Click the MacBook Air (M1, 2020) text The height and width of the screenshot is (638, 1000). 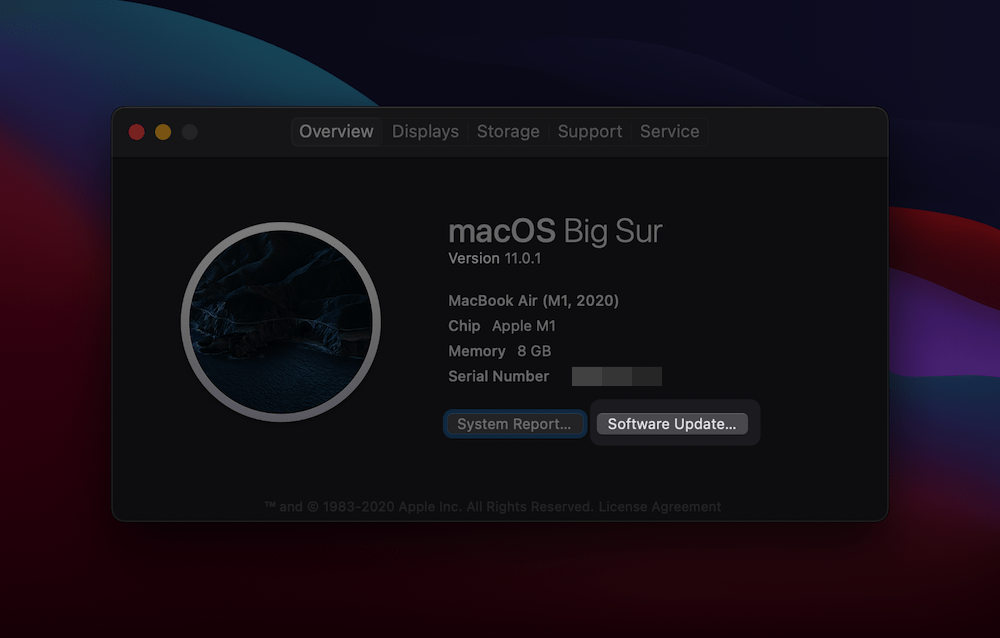tap(533, 300)
